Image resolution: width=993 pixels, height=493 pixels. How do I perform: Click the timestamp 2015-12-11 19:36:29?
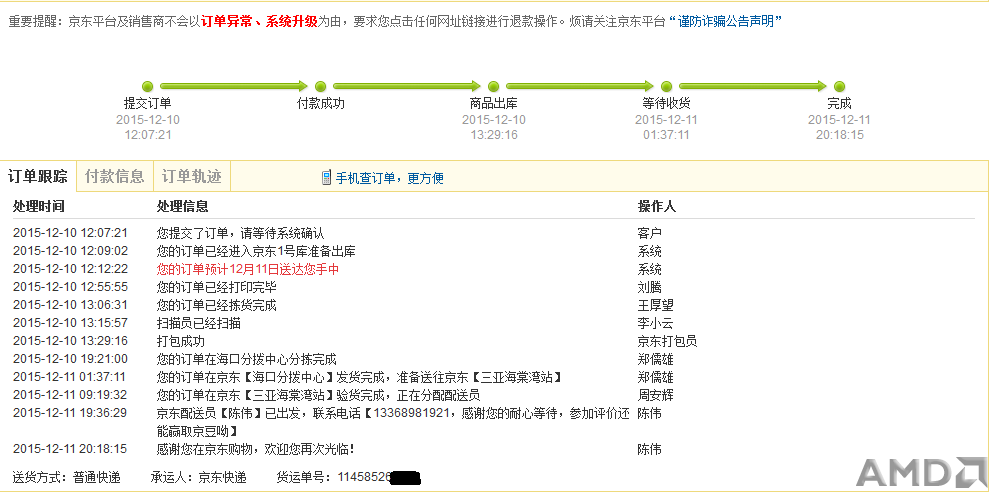(70, 413)
